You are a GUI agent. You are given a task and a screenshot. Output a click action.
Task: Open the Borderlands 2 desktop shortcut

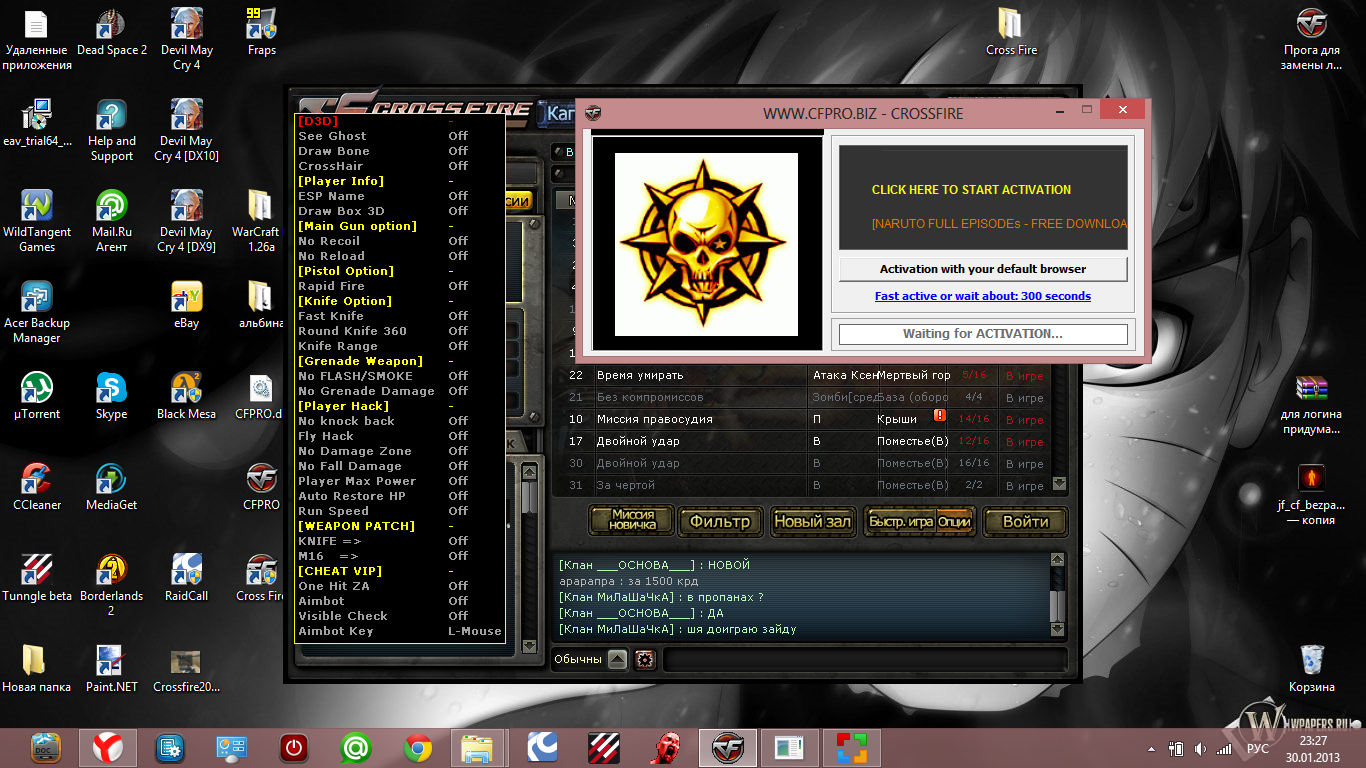pyautogui.click(x=111, y=585)
